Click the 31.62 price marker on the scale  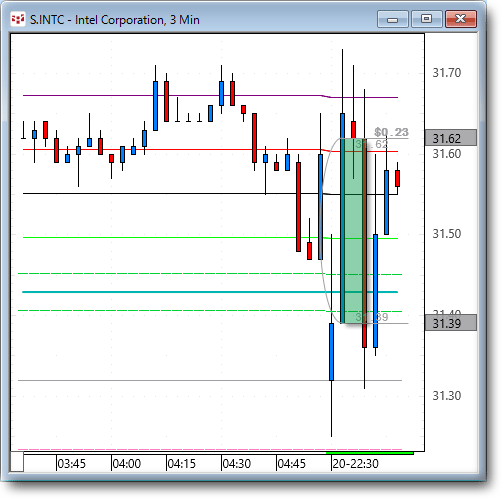[x=451, y=138]
